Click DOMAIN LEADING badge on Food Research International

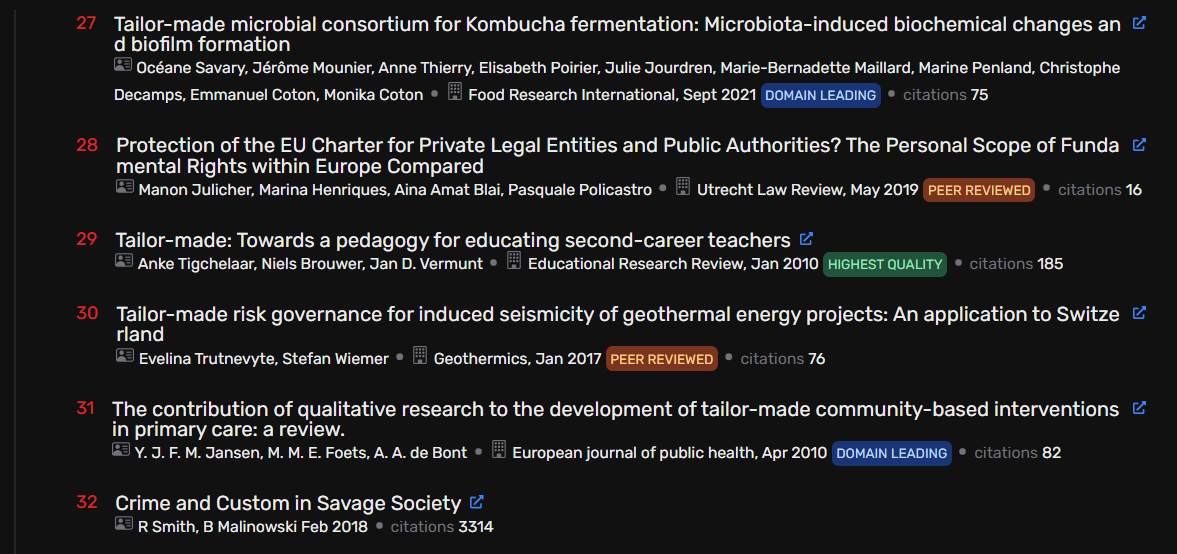[820, 95]
